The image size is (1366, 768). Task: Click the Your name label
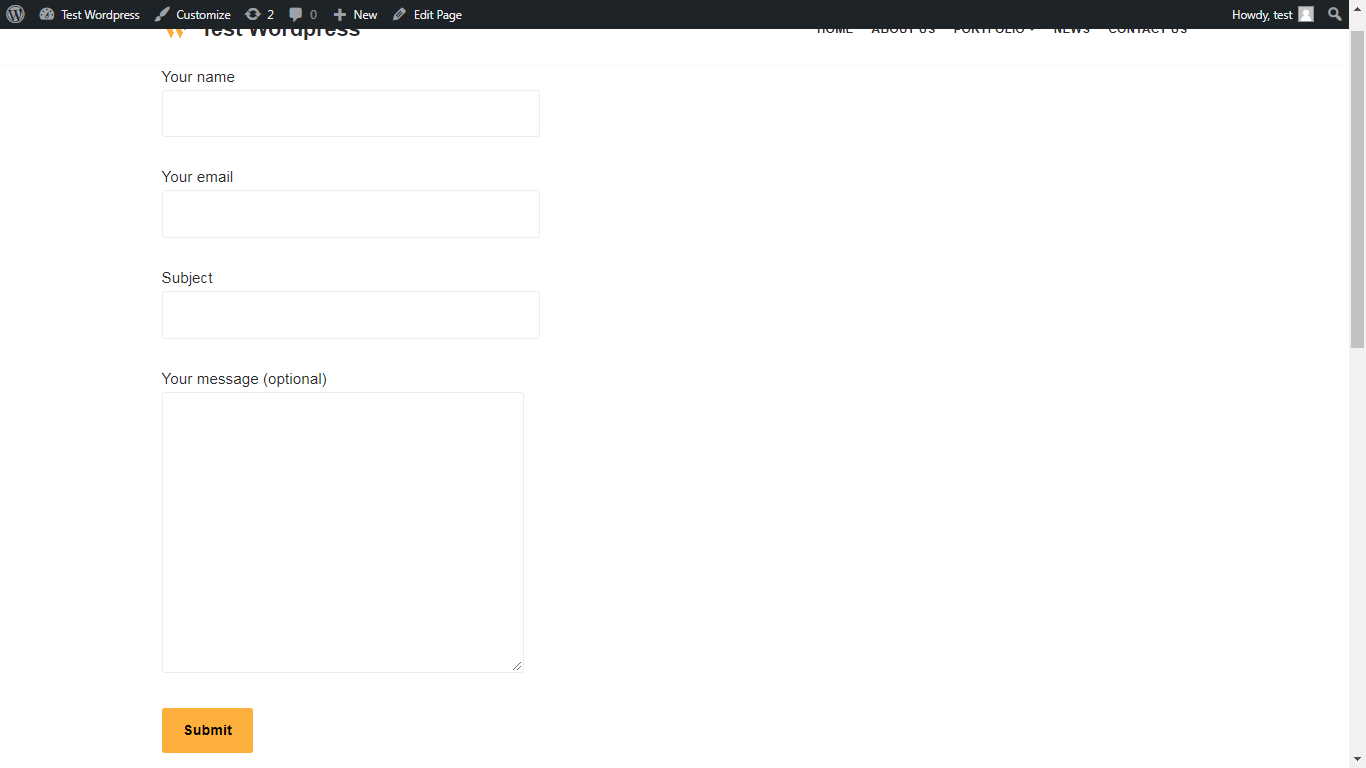198,77
